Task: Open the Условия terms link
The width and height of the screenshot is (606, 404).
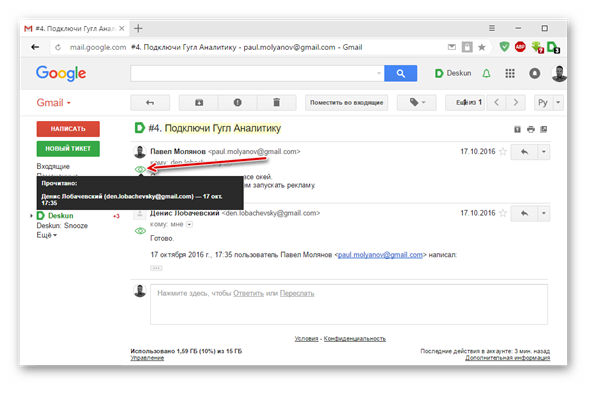Action: pyautogui.click(x=306, y=339)
